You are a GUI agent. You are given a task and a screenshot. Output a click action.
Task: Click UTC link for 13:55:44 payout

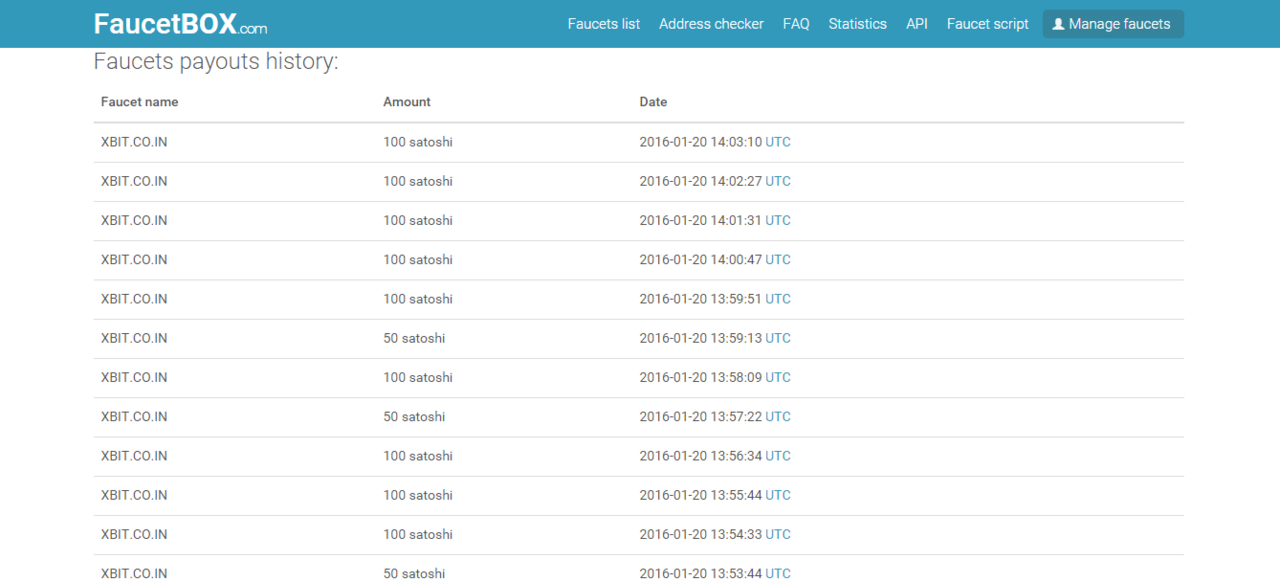(777, 495)
